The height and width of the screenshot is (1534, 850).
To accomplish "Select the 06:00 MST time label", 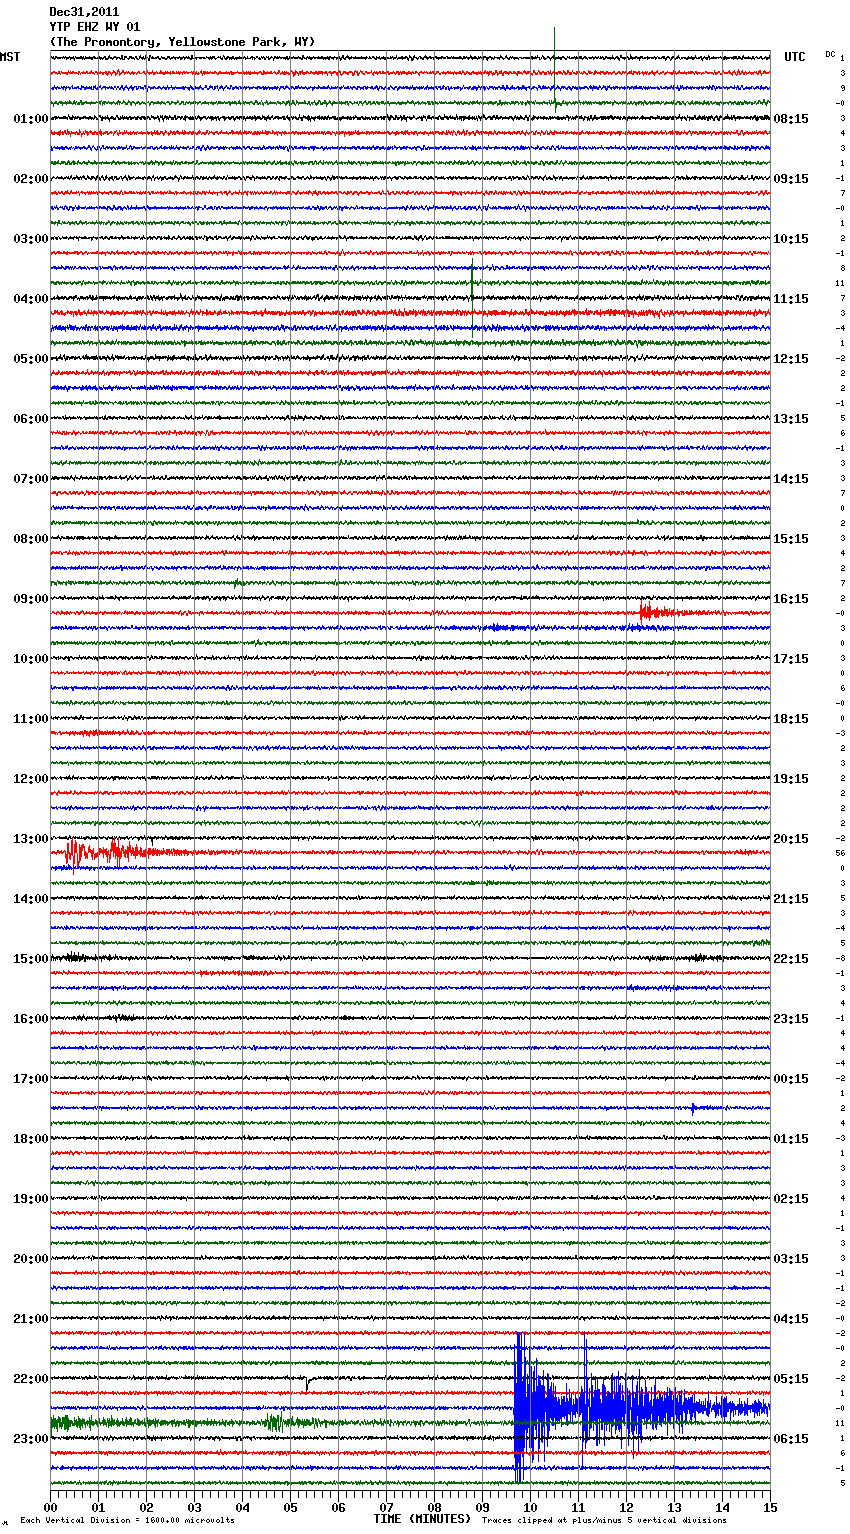I will 31,419.
